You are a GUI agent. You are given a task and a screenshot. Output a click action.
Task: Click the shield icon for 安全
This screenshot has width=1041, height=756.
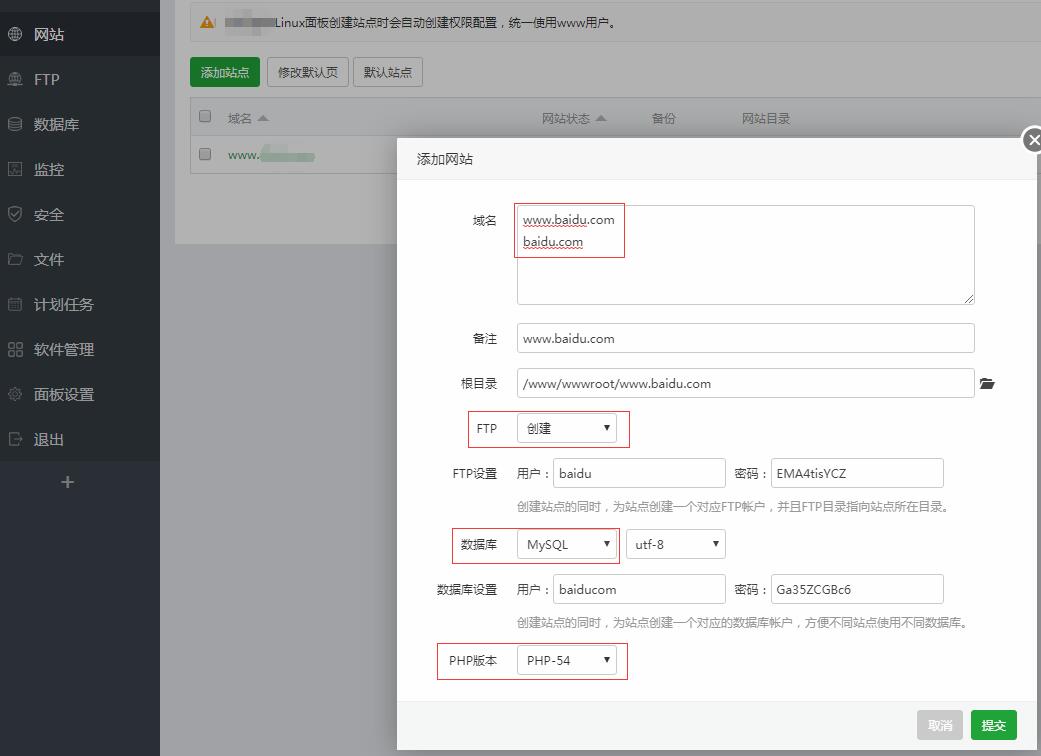15,214
